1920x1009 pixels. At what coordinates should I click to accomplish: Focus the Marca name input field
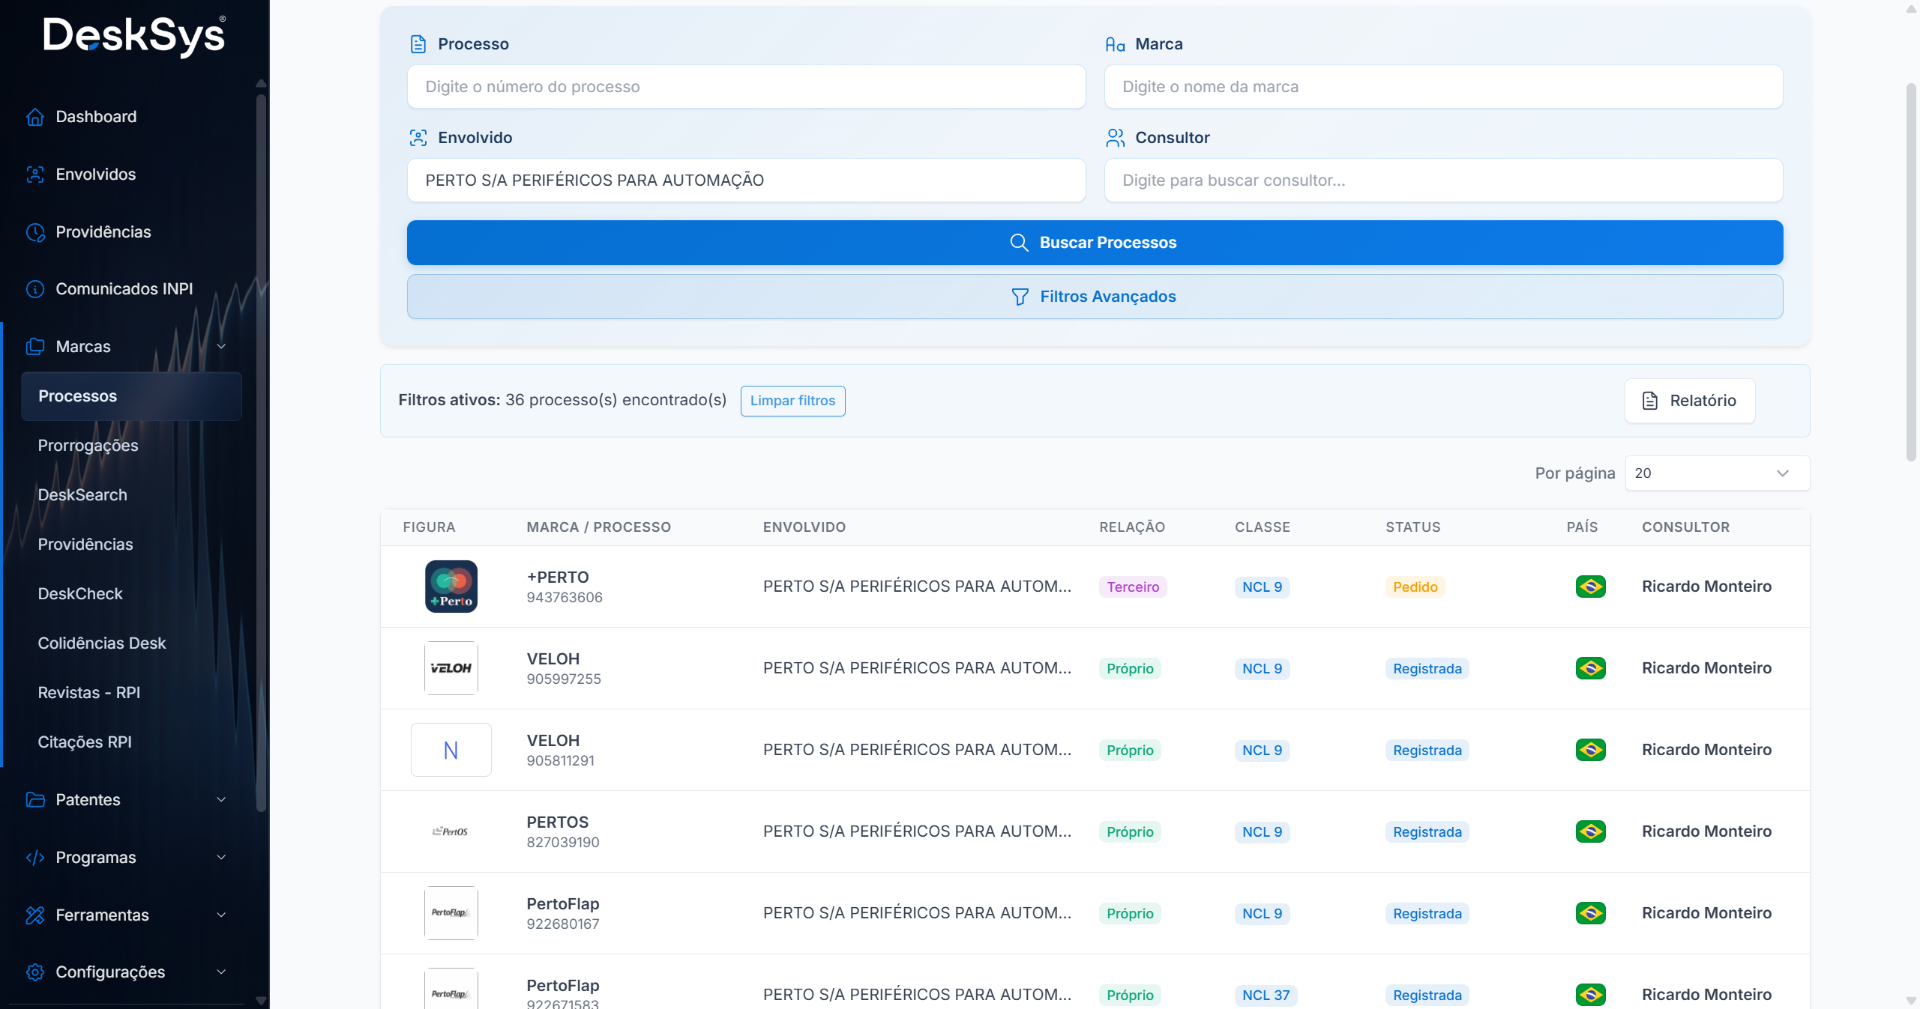[1443, 87]
